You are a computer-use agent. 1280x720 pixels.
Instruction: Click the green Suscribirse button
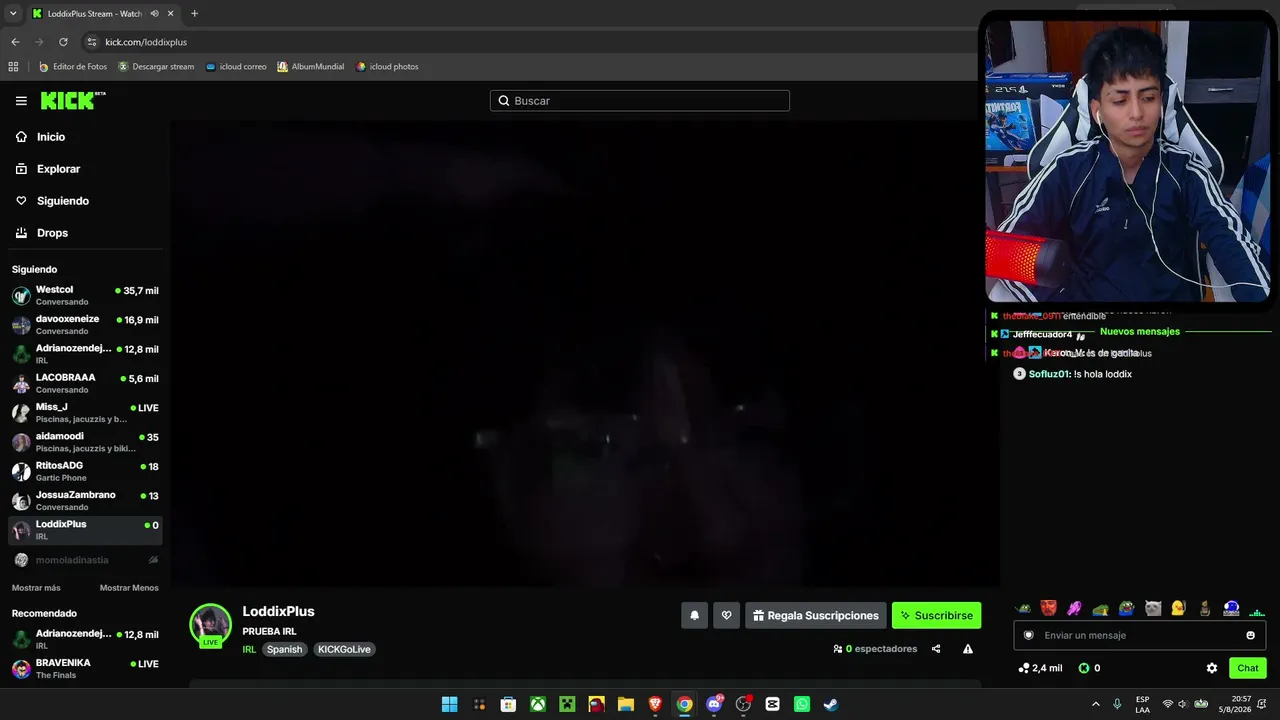[x=936, y=616]
